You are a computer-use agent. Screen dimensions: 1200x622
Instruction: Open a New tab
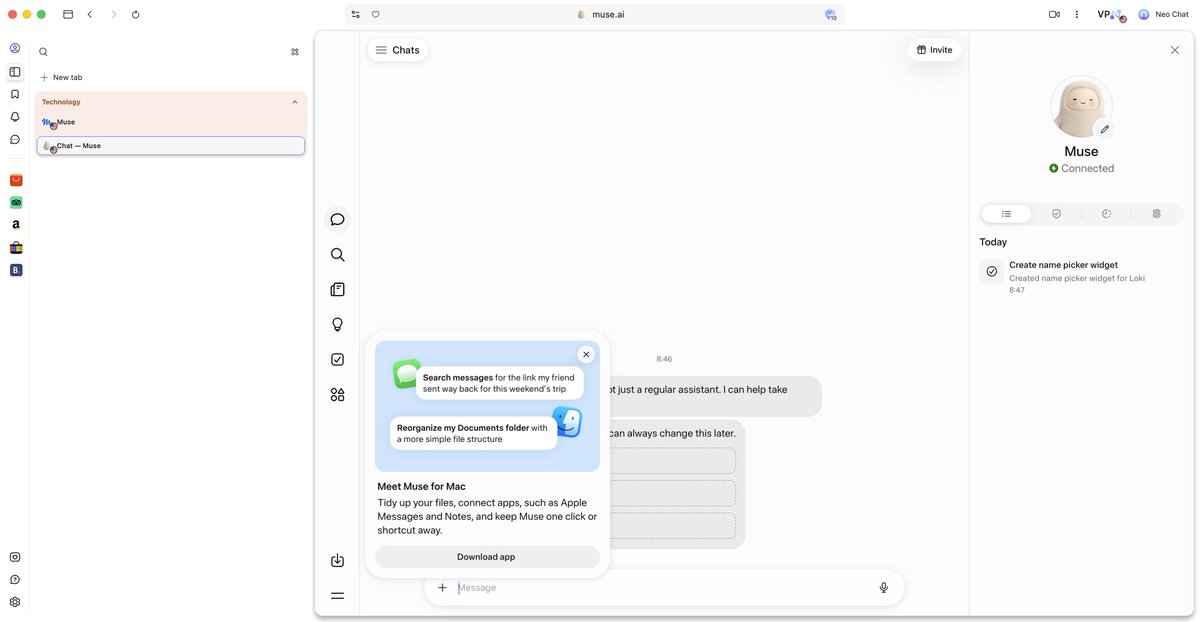(x=61, y=77)
